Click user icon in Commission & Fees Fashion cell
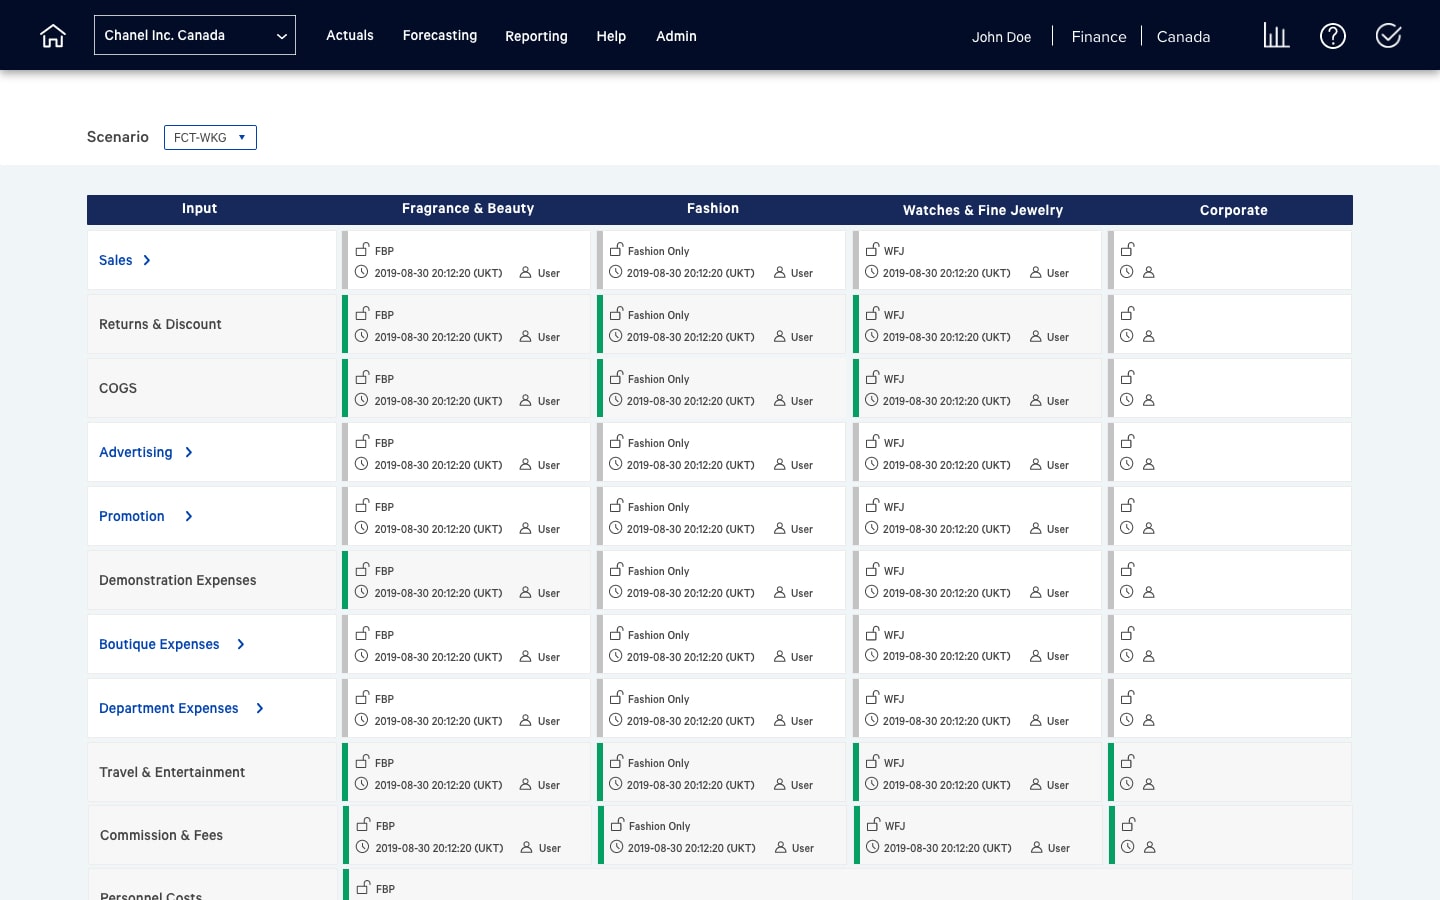The image size is (1440, 900). point(781,847)
